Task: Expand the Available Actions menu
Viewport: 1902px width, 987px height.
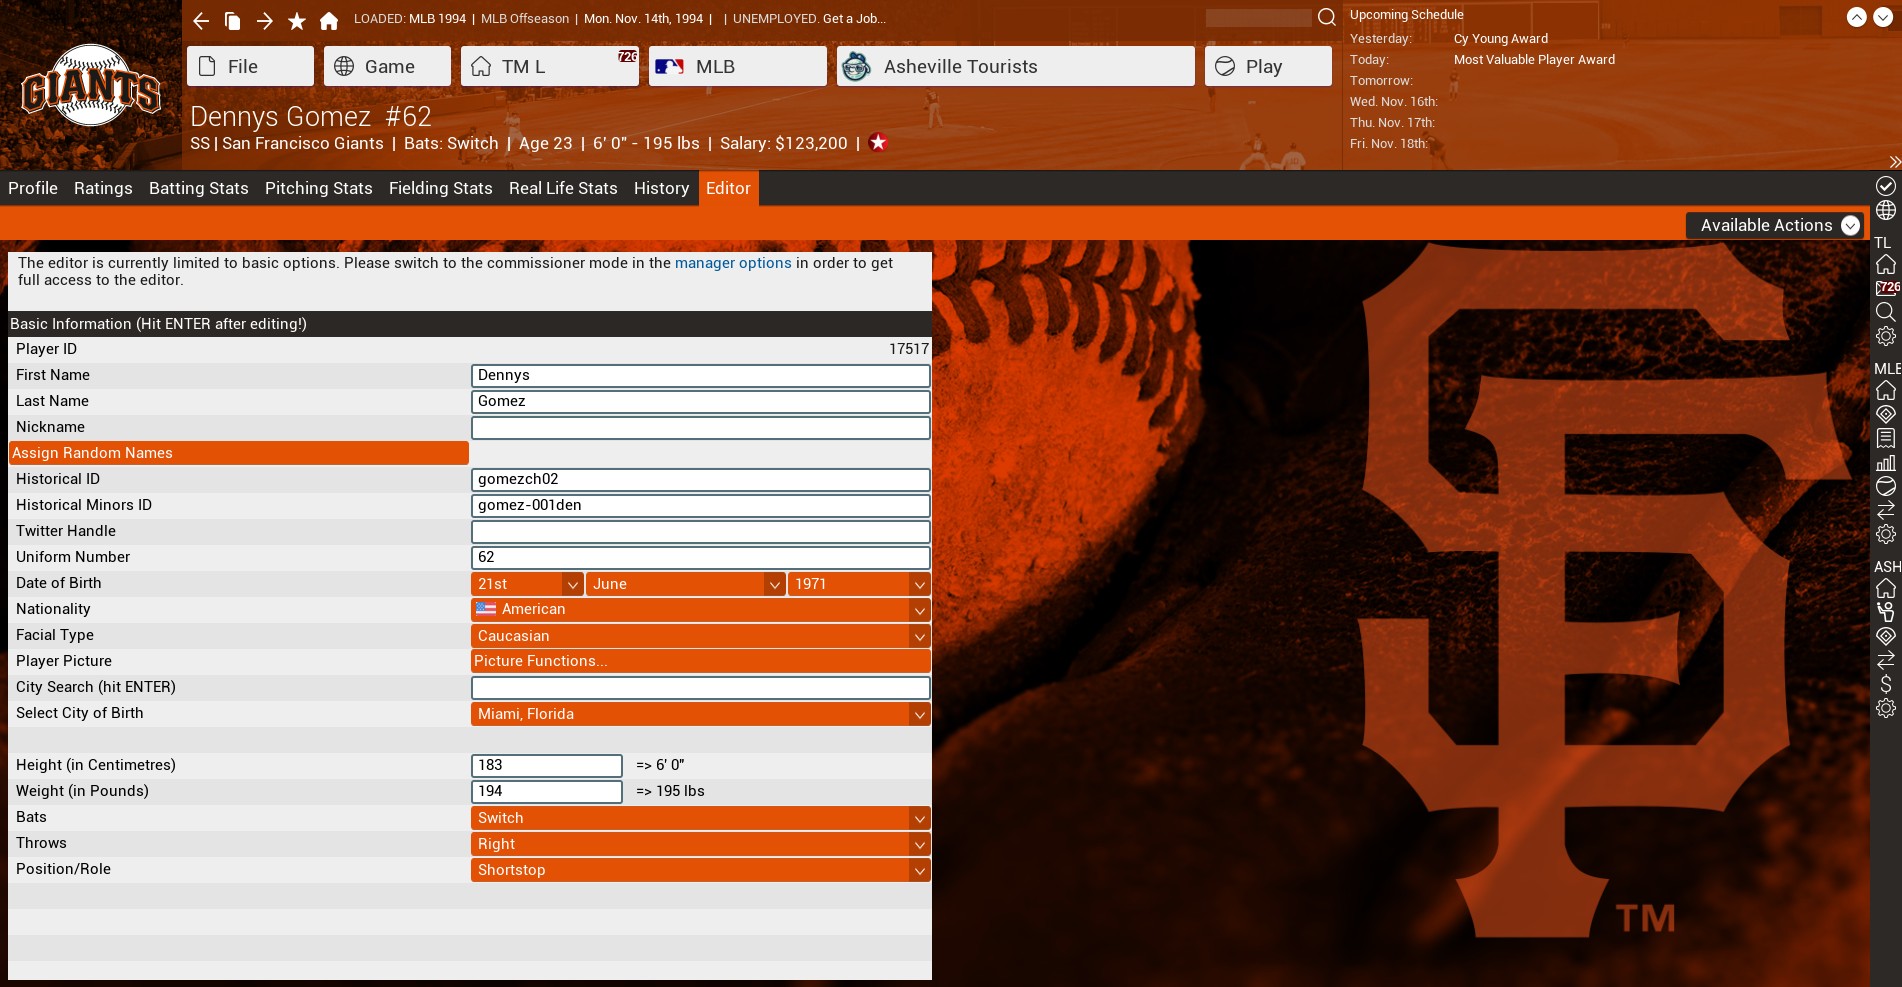Action: click(x=1777, y=226)
